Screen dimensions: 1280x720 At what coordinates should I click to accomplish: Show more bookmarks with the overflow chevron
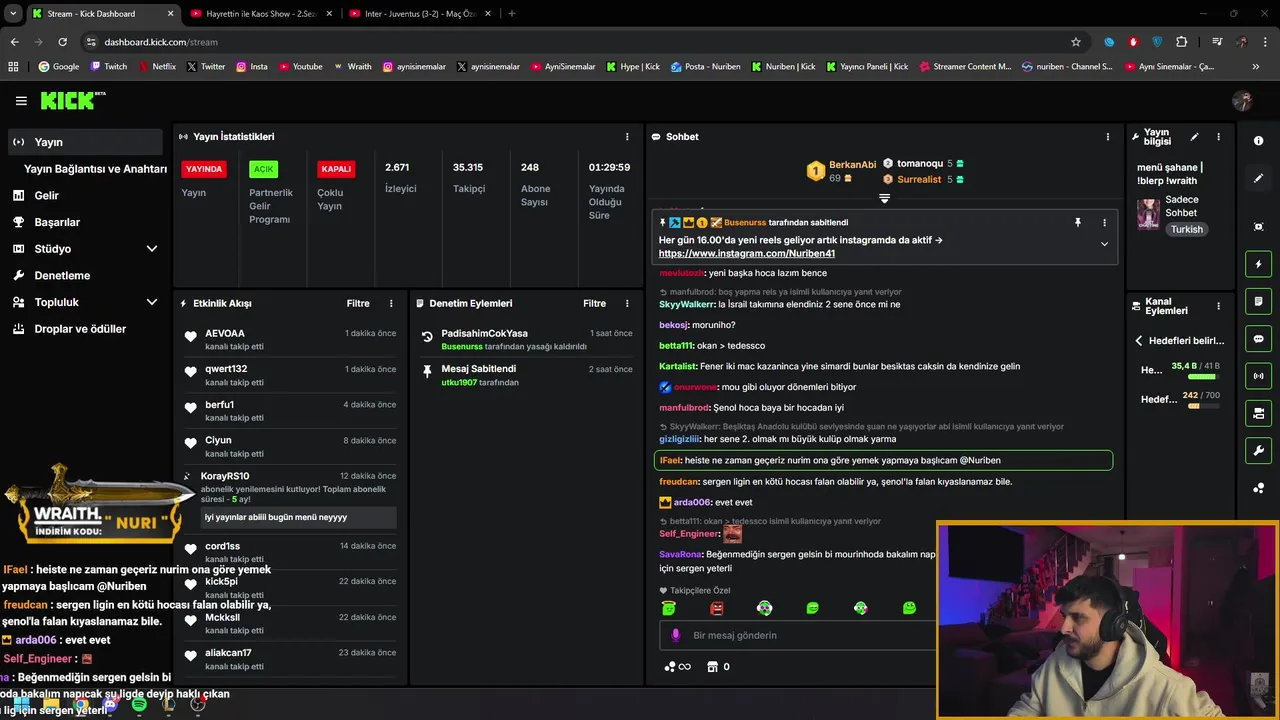coord(1256,67)
